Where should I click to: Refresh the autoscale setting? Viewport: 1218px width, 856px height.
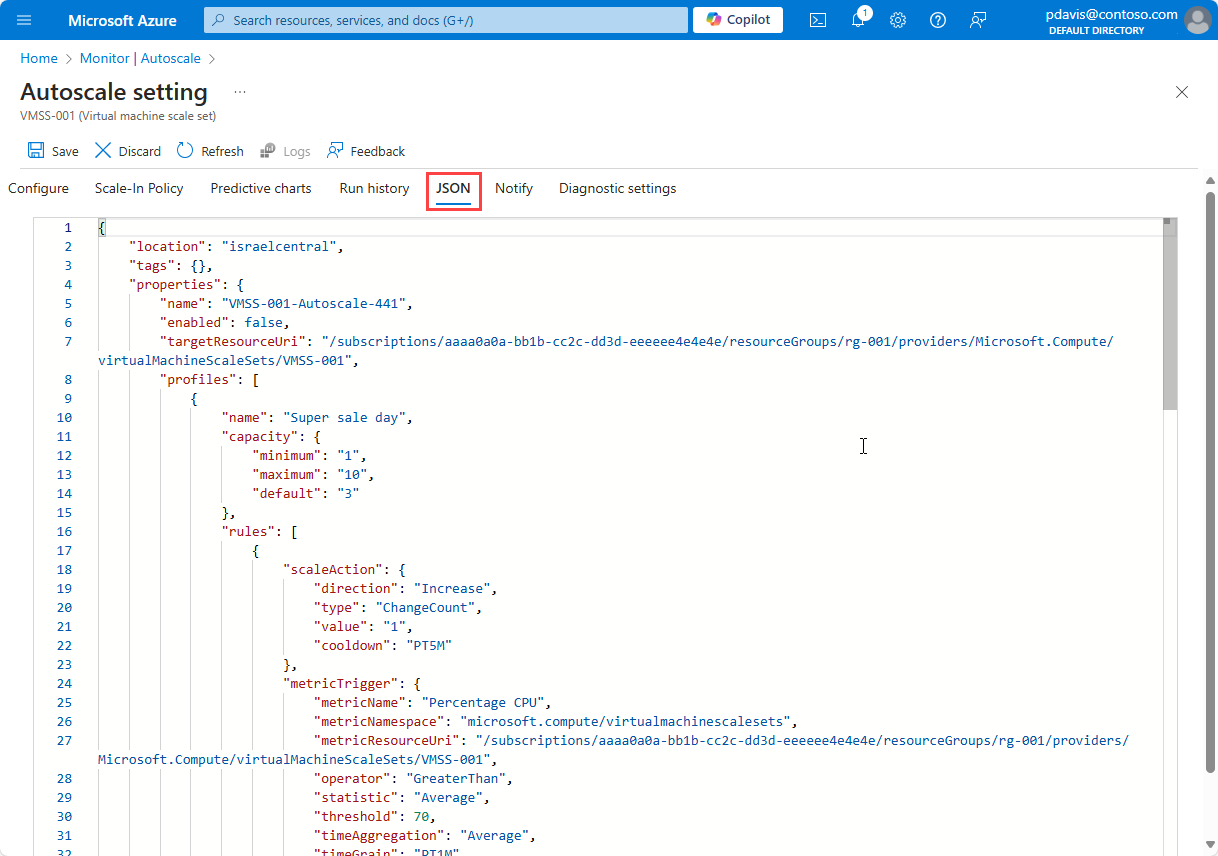pos(185,151)
